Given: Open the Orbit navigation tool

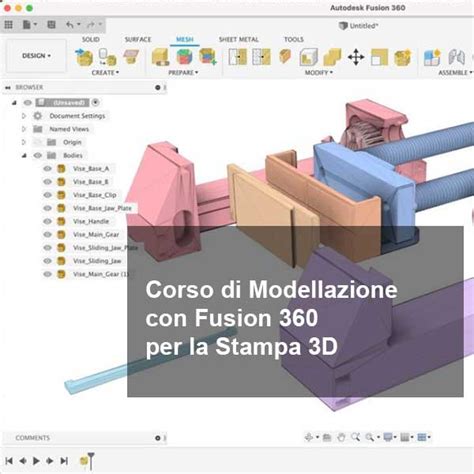Looking at the screenshot, I should click(309, 437).
